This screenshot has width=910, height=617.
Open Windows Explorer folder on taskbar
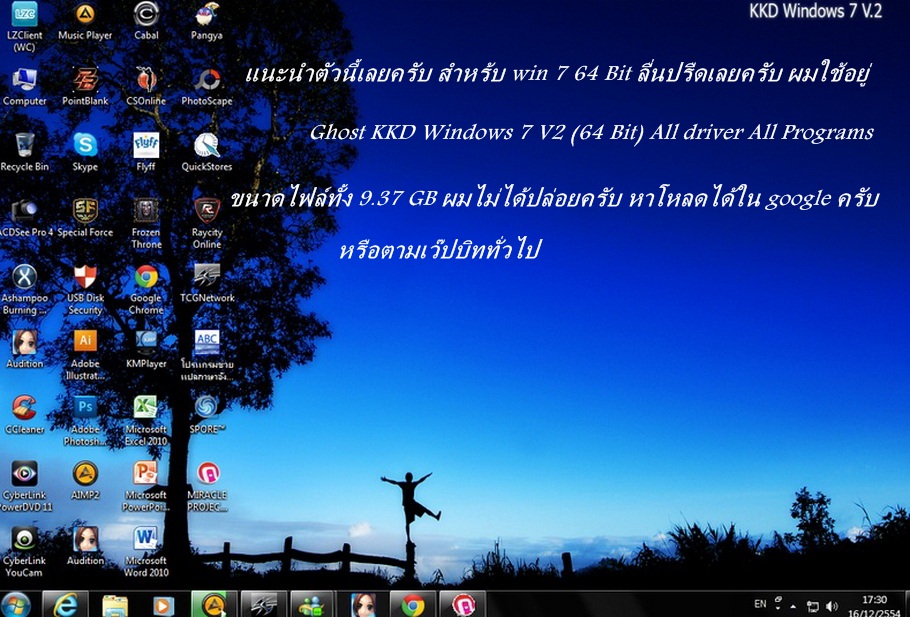pos(115,605)
